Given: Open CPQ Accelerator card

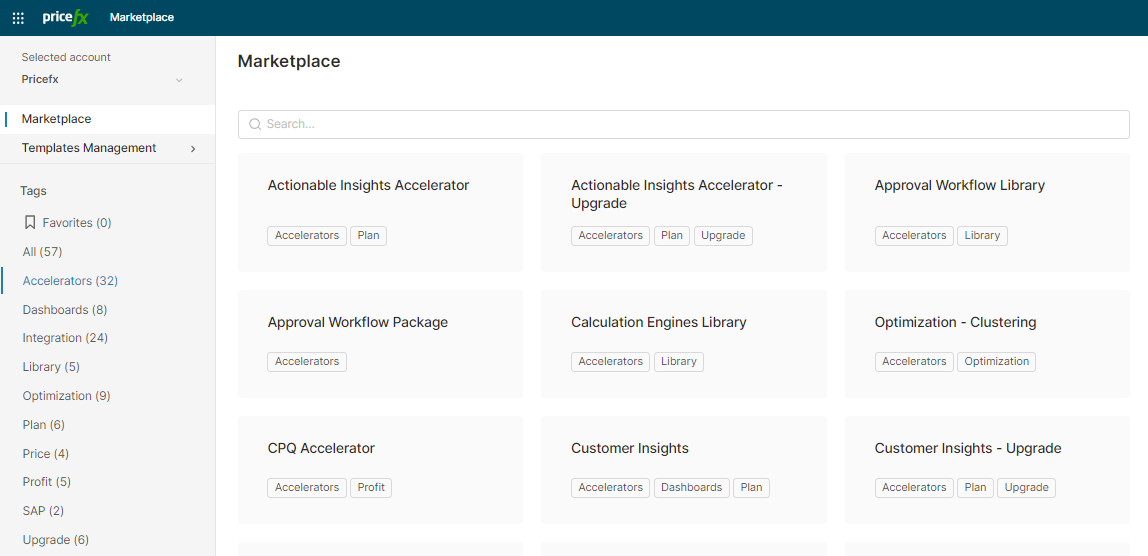Looking at the screenshot, I should pos(381,470).
